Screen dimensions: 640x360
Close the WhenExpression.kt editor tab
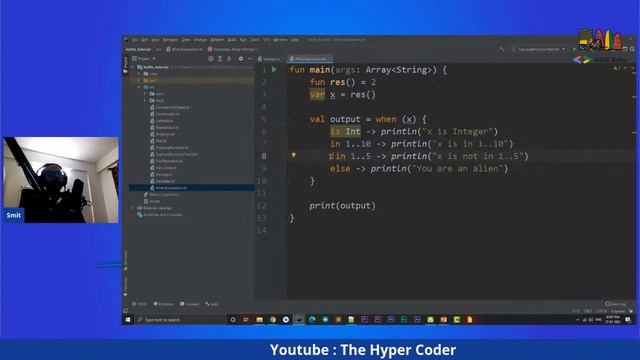(x=330, y=59)
